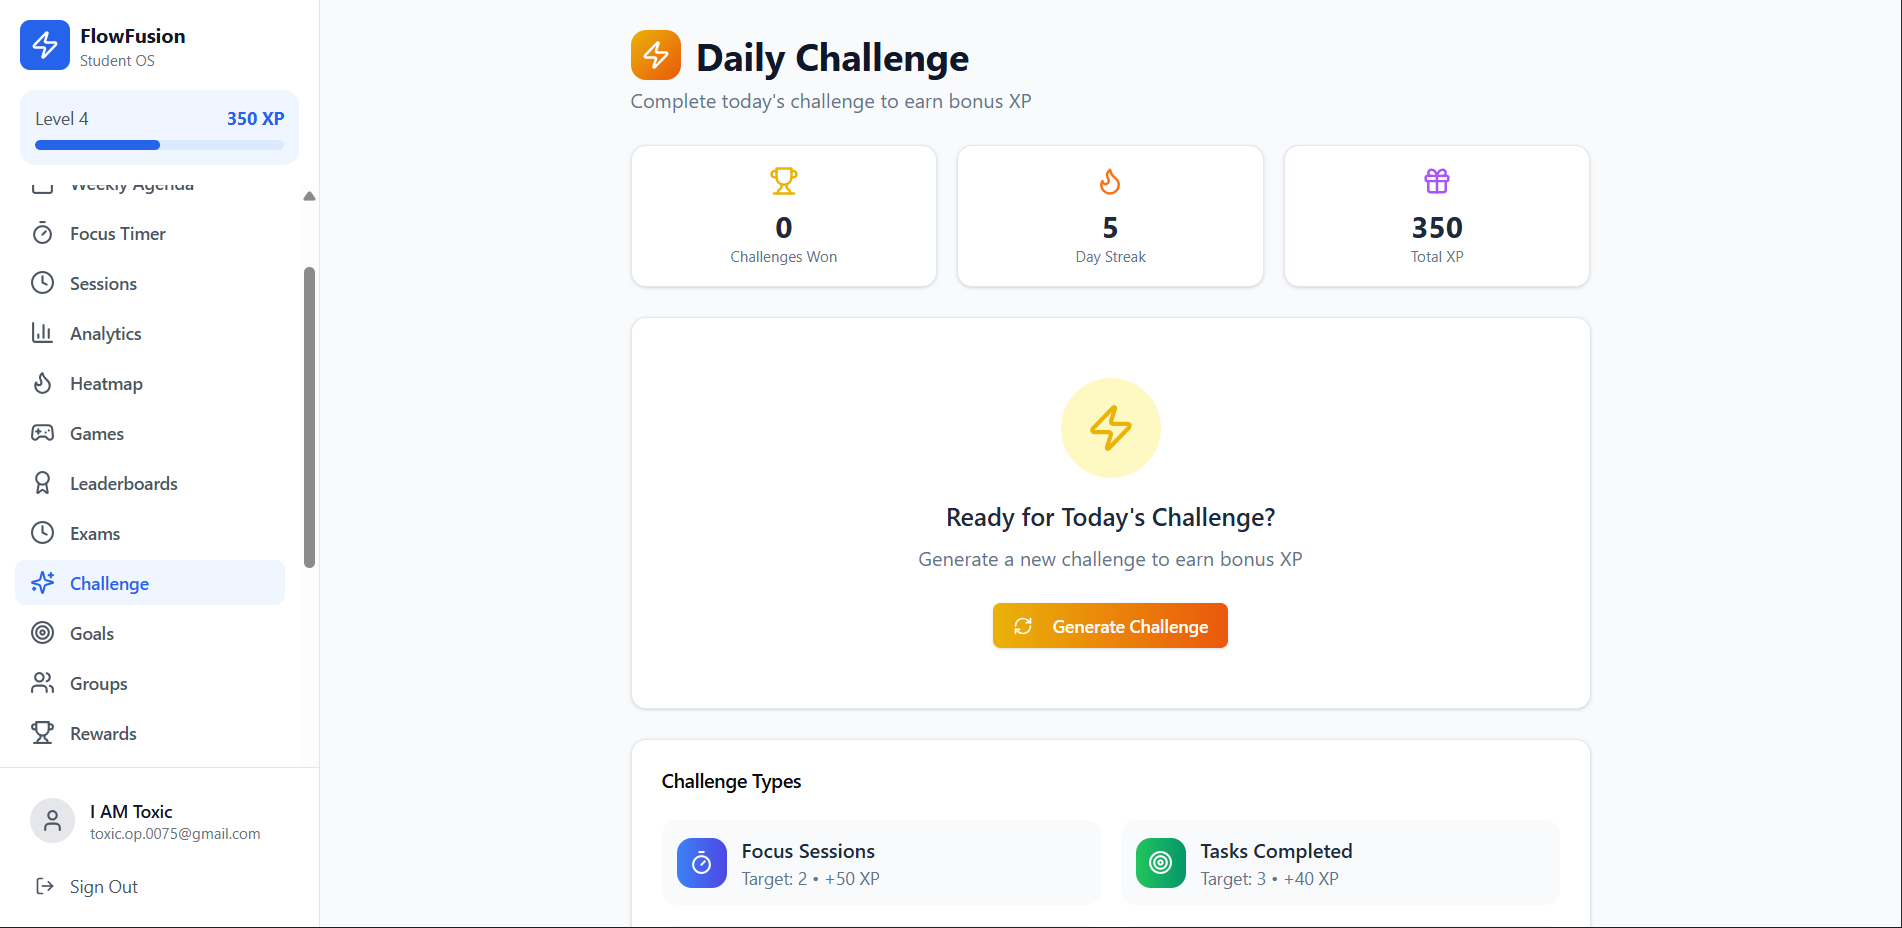
Task: Generate a new daily challenge
Action: (1110, 626)
